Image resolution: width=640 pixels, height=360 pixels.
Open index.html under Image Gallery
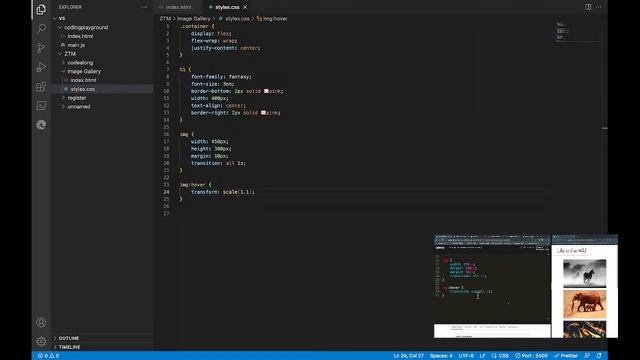point(83,80)
